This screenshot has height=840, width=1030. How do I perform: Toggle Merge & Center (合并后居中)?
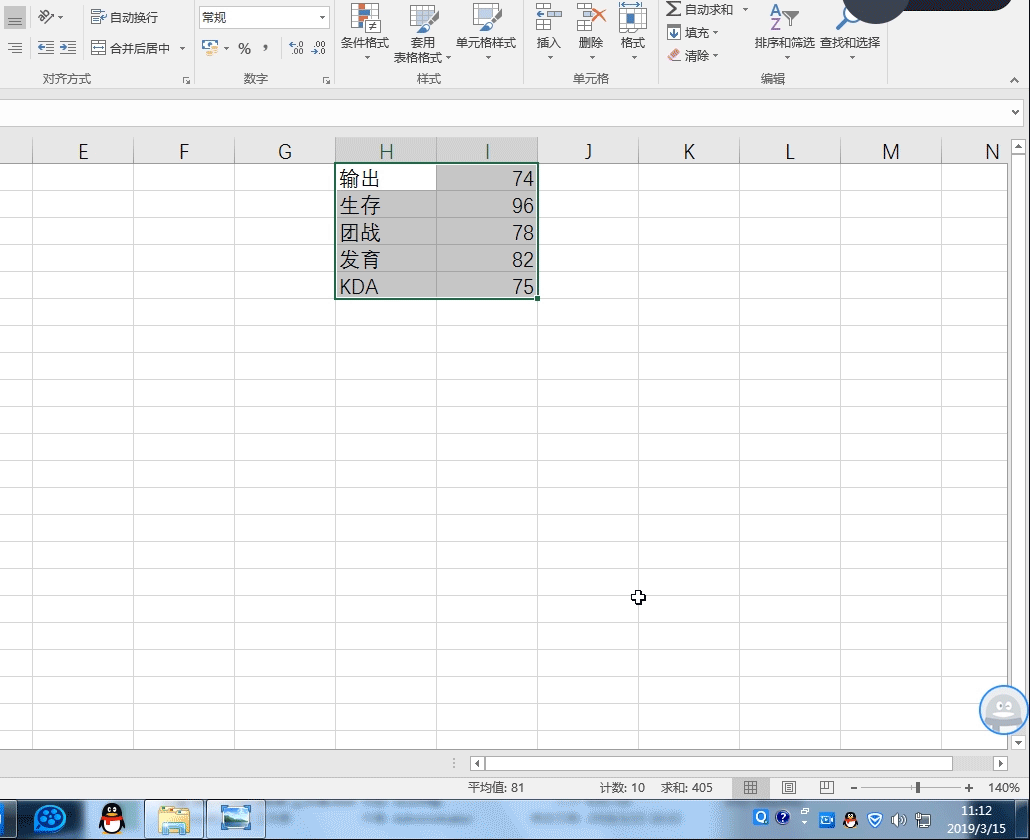click(131, 48)
